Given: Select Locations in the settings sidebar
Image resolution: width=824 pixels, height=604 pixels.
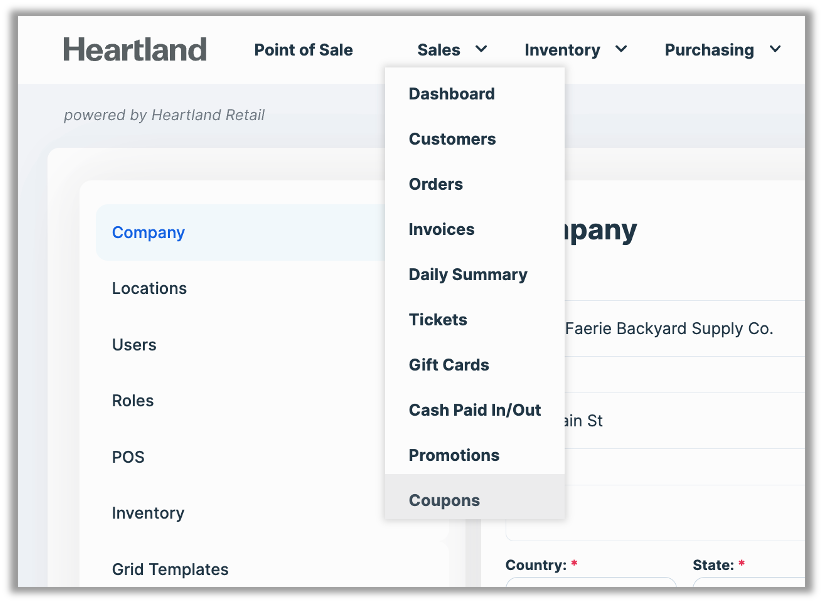Looking at the screenshot, I should tap(149, 288).
